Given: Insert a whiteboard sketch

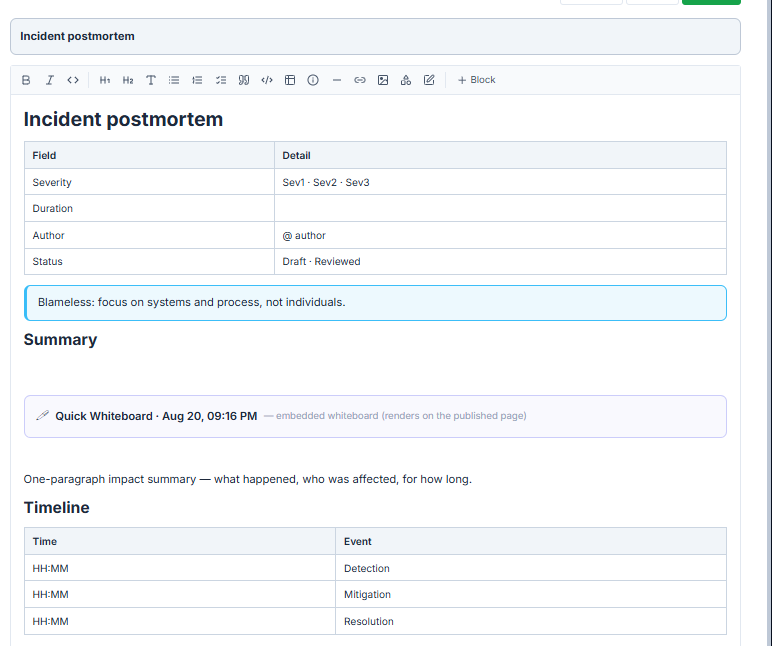Looking at the screenshot, I should click(429, 80).
